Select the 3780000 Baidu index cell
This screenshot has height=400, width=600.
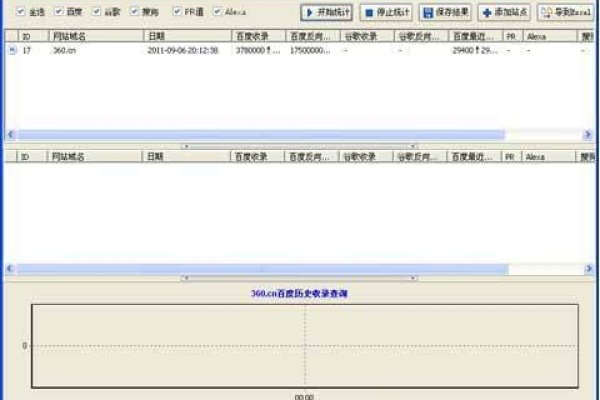point(258,50)
